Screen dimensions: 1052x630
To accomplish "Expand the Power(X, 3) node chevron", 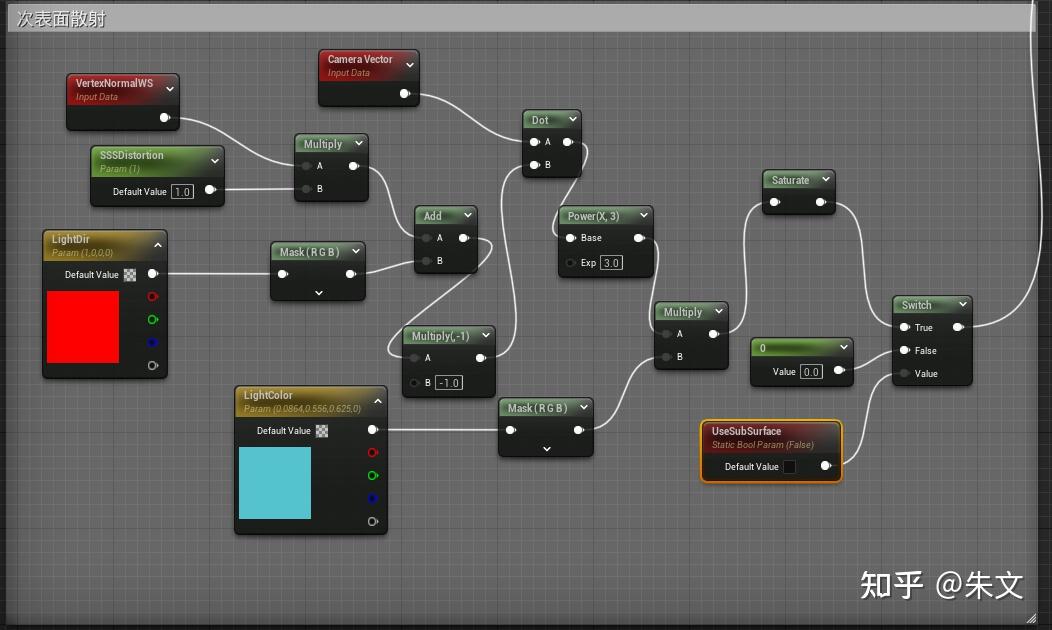I will point(644,215).
